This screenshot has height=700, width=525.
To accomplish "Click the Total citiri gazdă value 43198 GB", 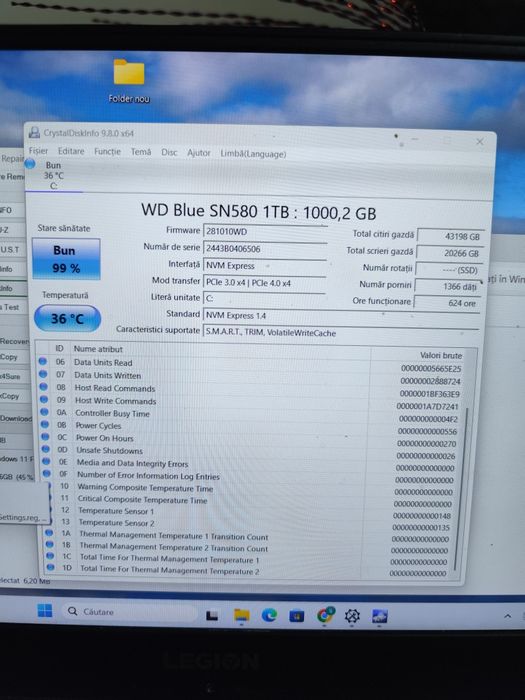I will (450, 237).
